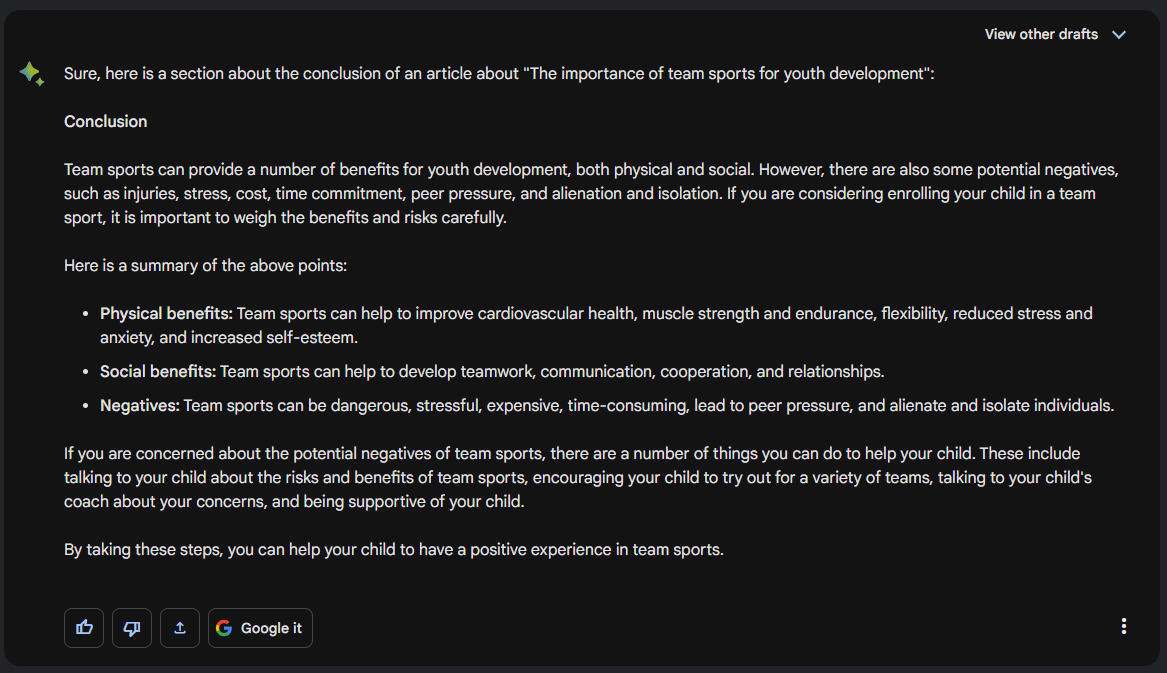Click the quoted article title text

tap(725, 74)
